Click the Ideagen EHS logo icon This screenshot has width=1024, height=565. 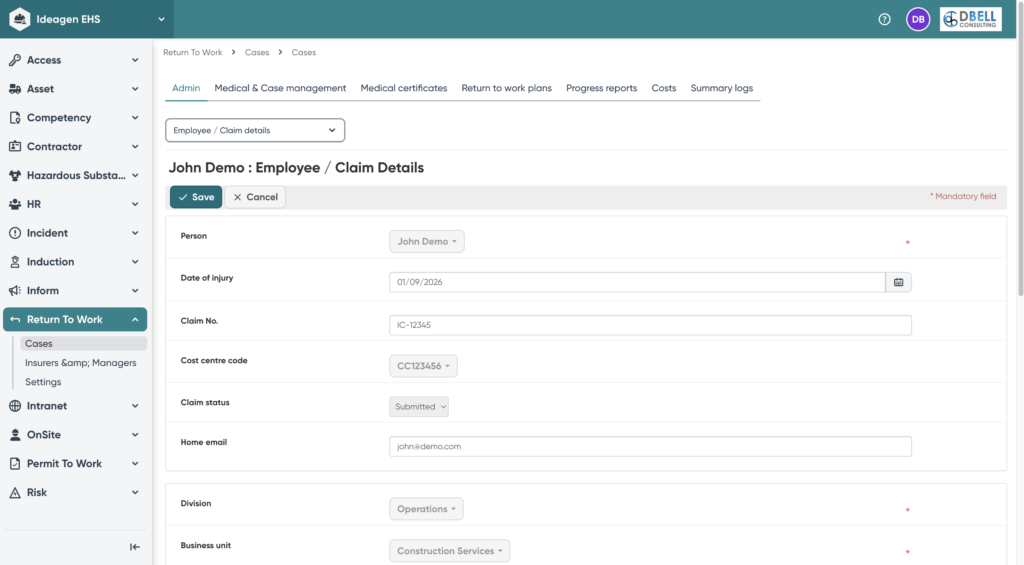click(20, 19)
